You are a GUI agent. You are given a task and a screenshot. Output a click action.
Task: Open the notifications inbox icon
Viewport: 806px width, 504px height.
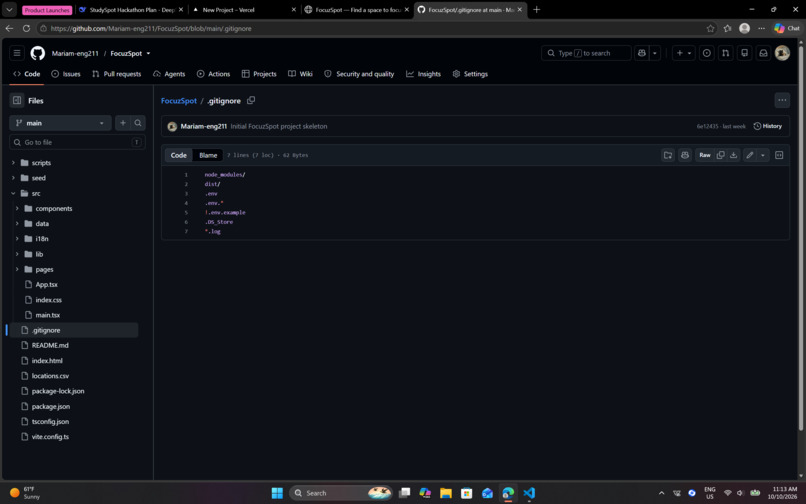(x=763, y=53)
